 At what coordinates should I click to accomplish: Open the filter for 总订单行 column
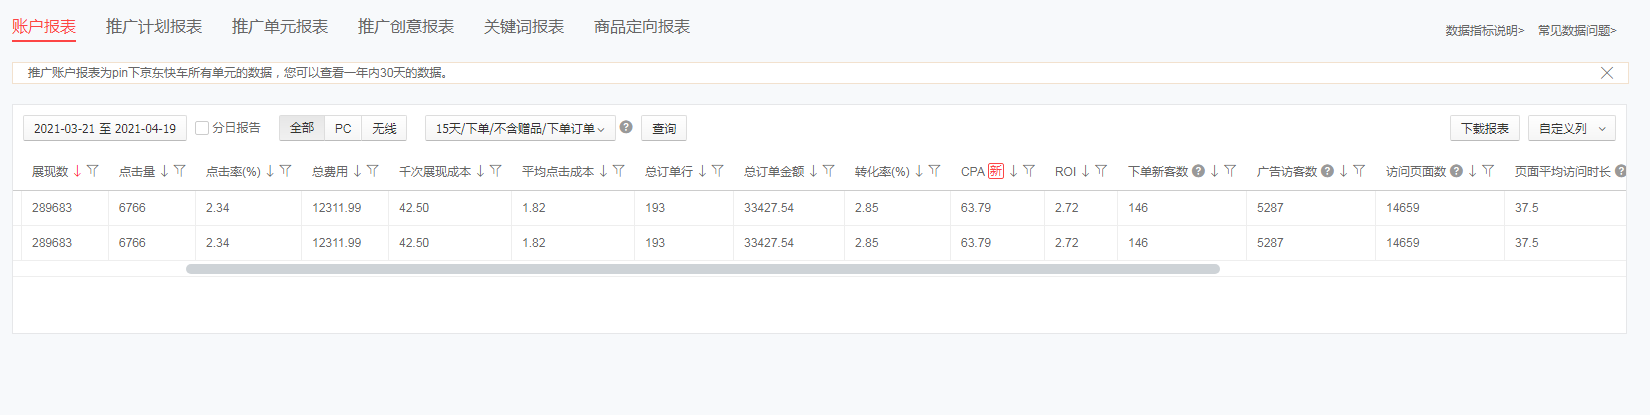[x=718, y=171]
